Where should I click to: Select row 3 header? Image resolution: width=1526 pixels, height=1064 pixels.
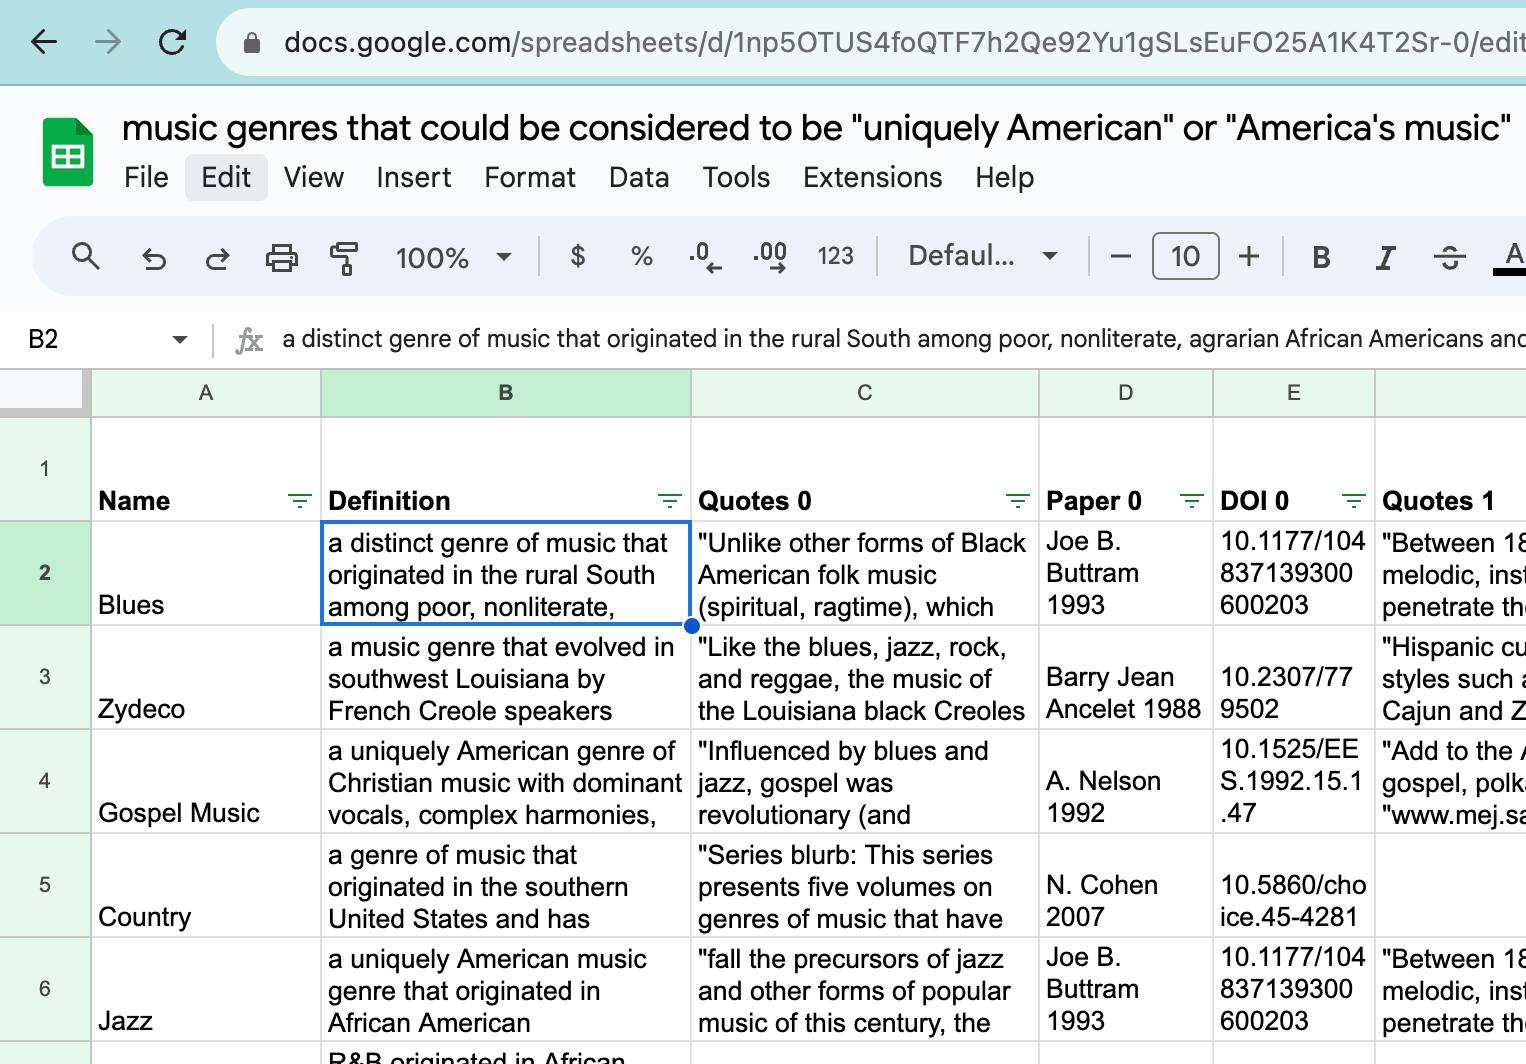click(x=45, y=677)
